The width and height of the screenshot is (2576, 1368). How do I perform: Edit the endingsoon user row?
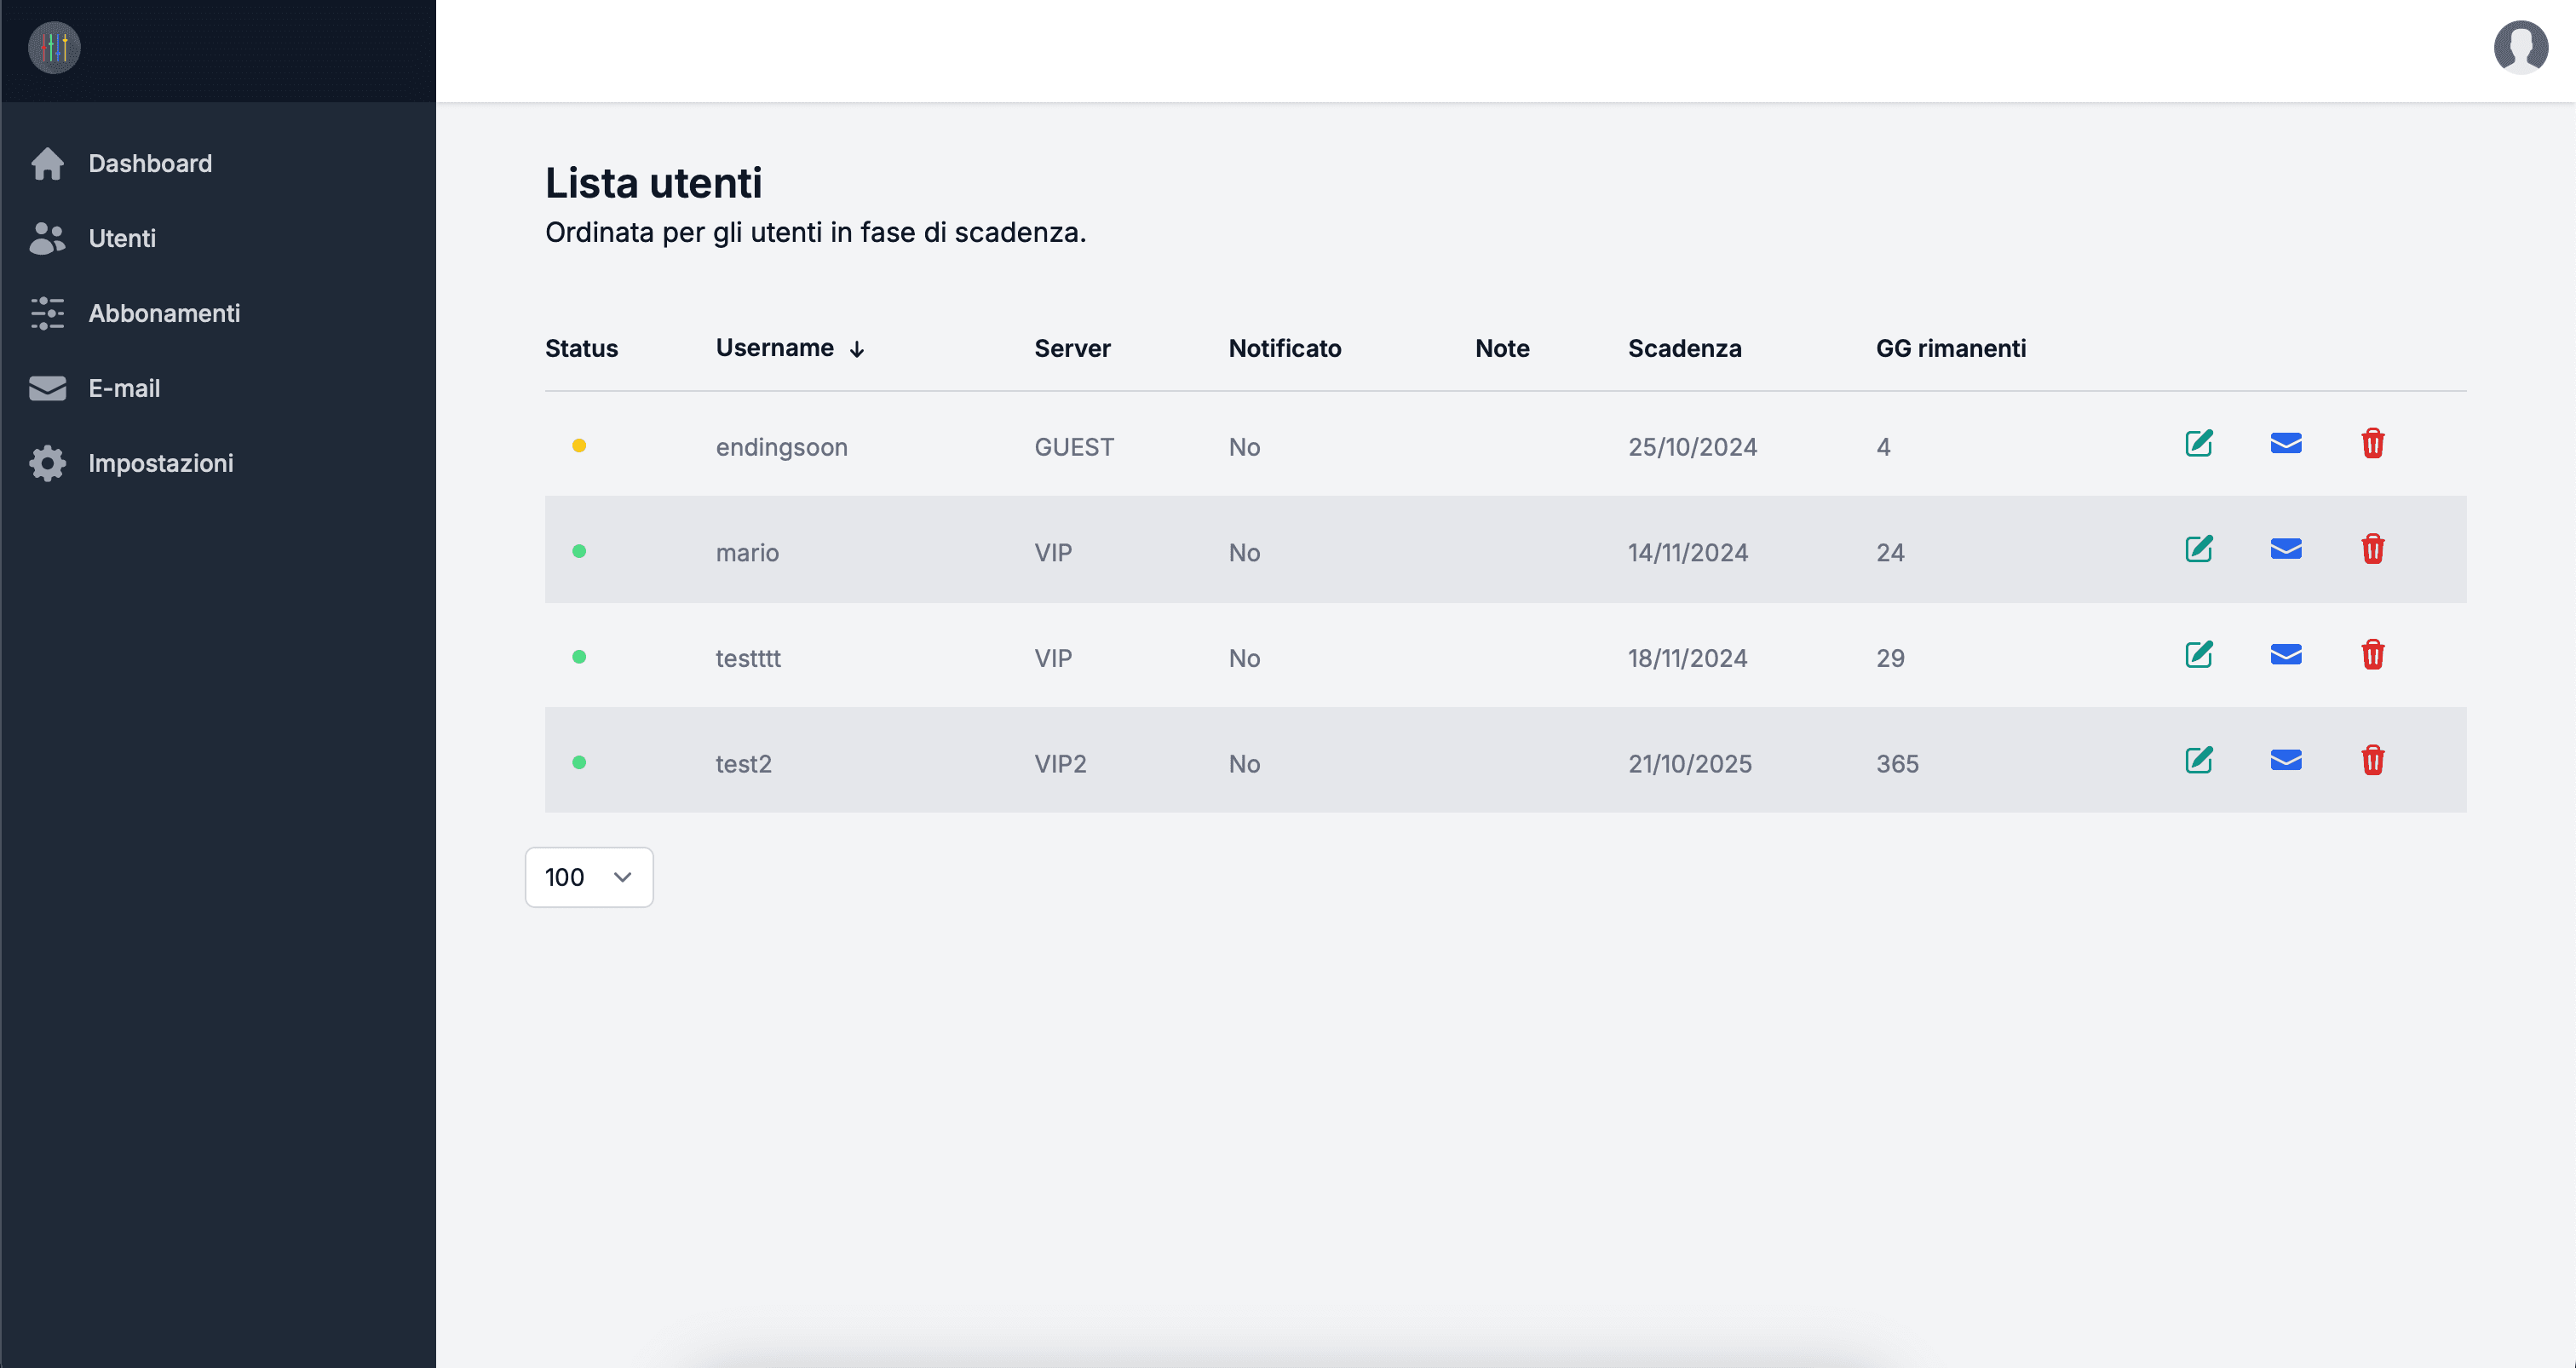click(2198, 443)
